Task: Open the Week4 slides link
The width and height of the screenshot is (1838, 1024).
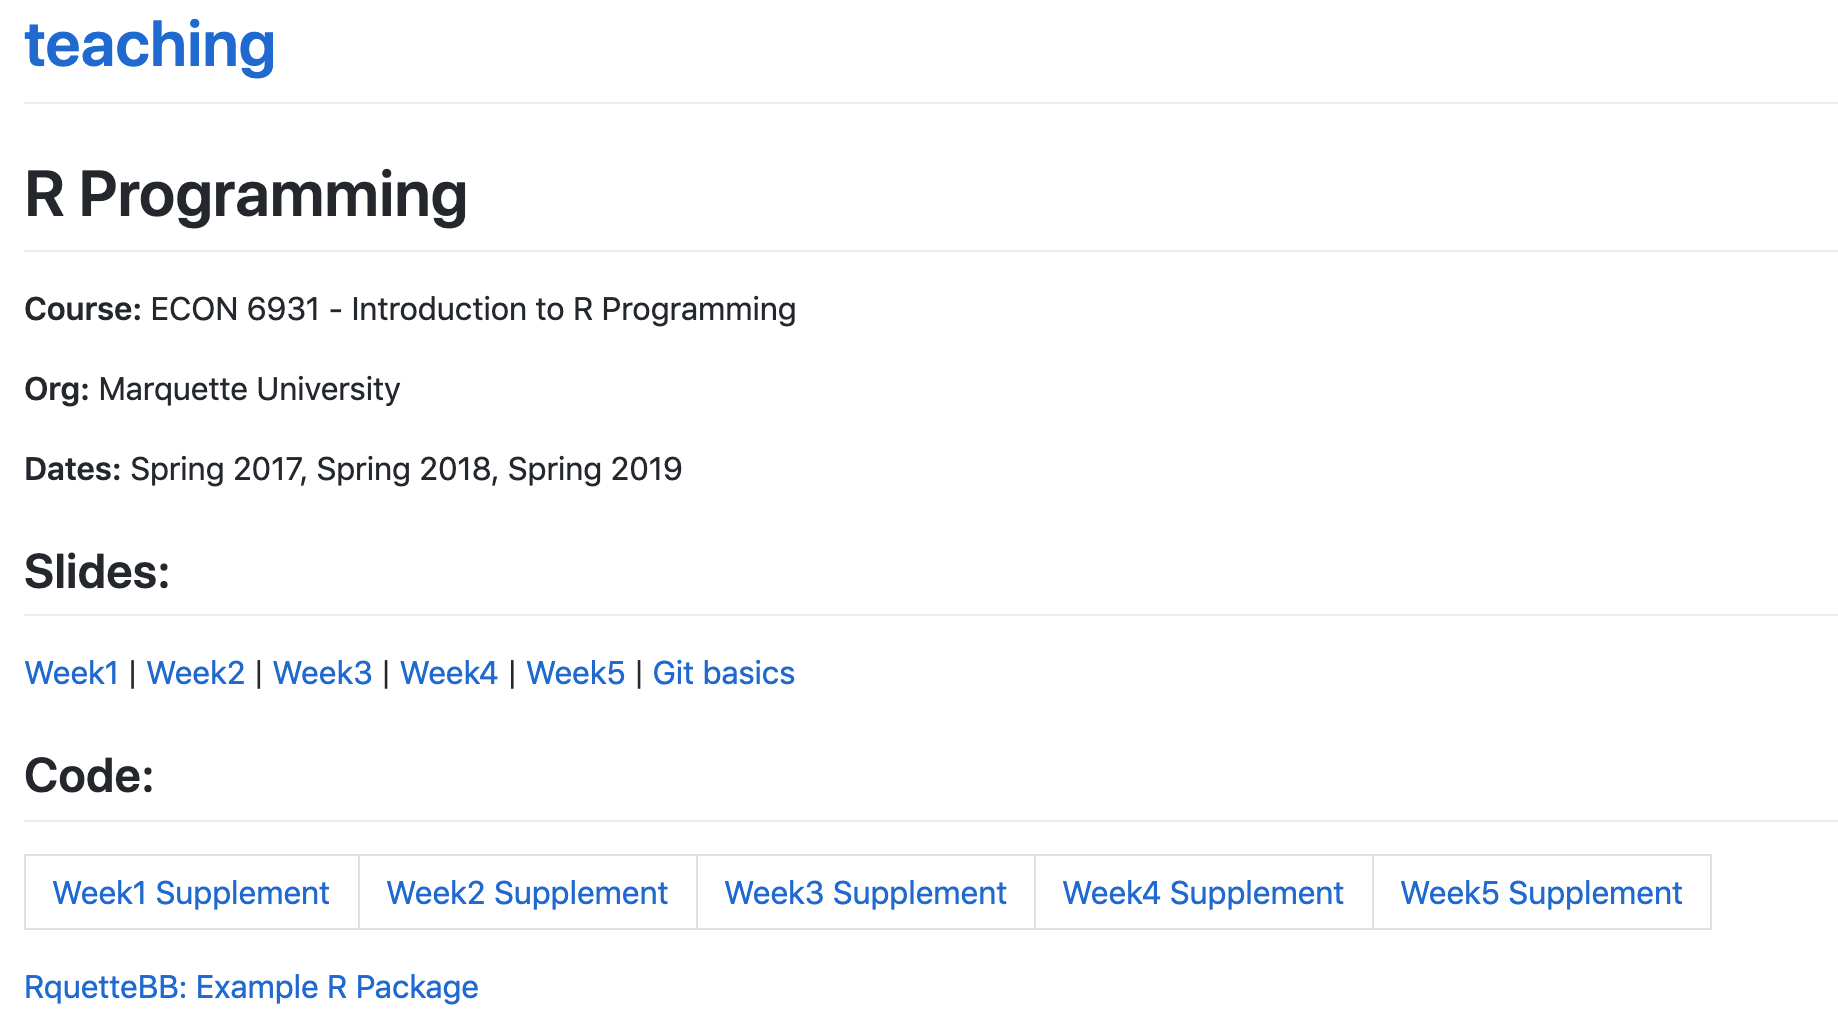Action: tap(448, 673)
